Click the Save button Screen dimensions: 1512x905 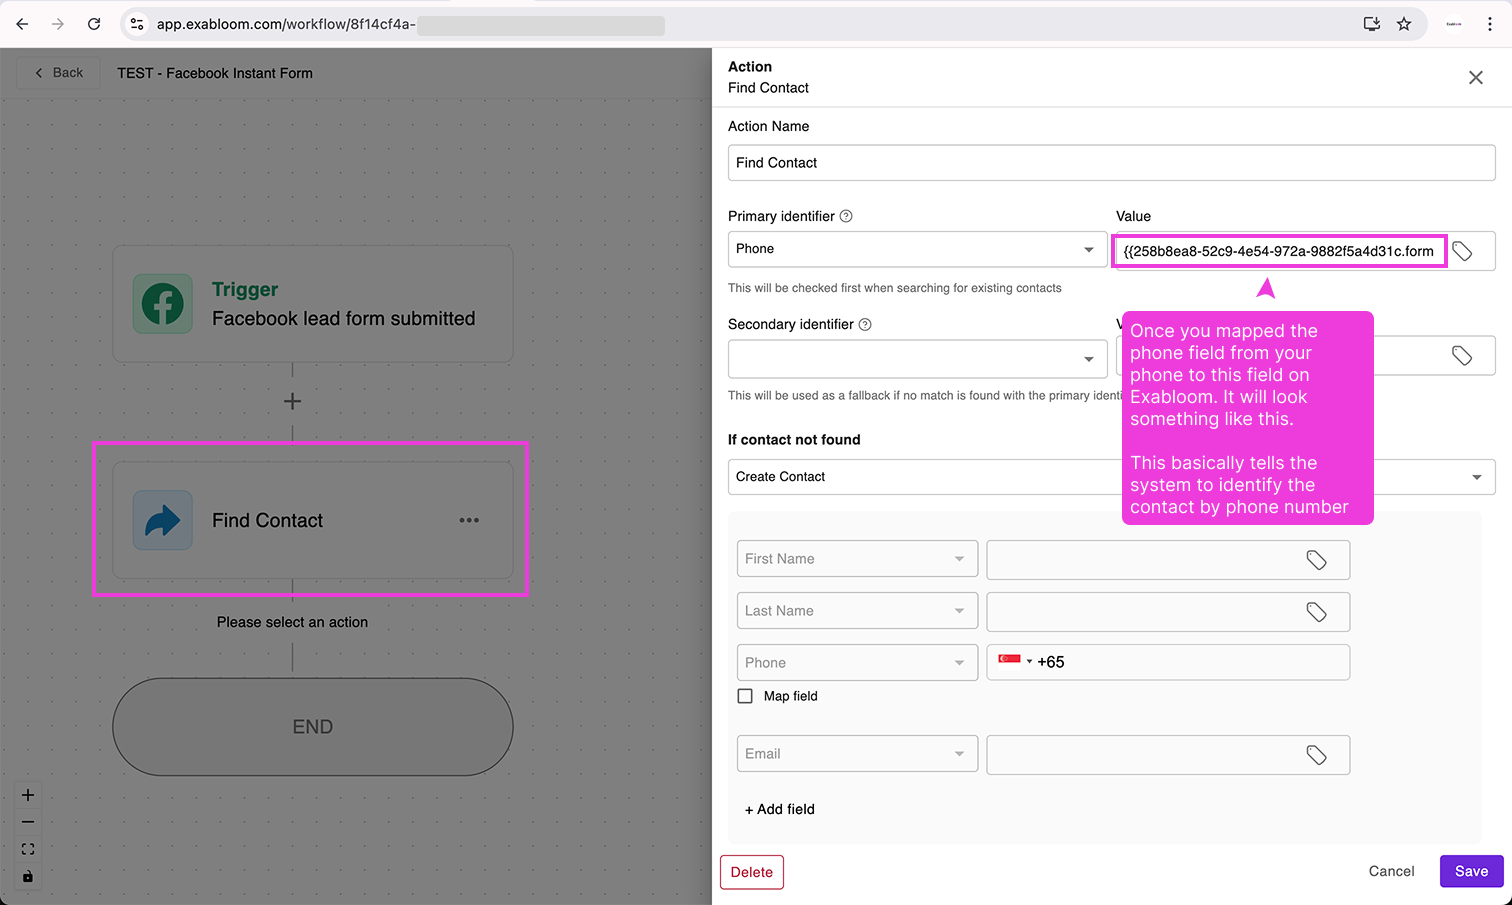coord(1471,871)
